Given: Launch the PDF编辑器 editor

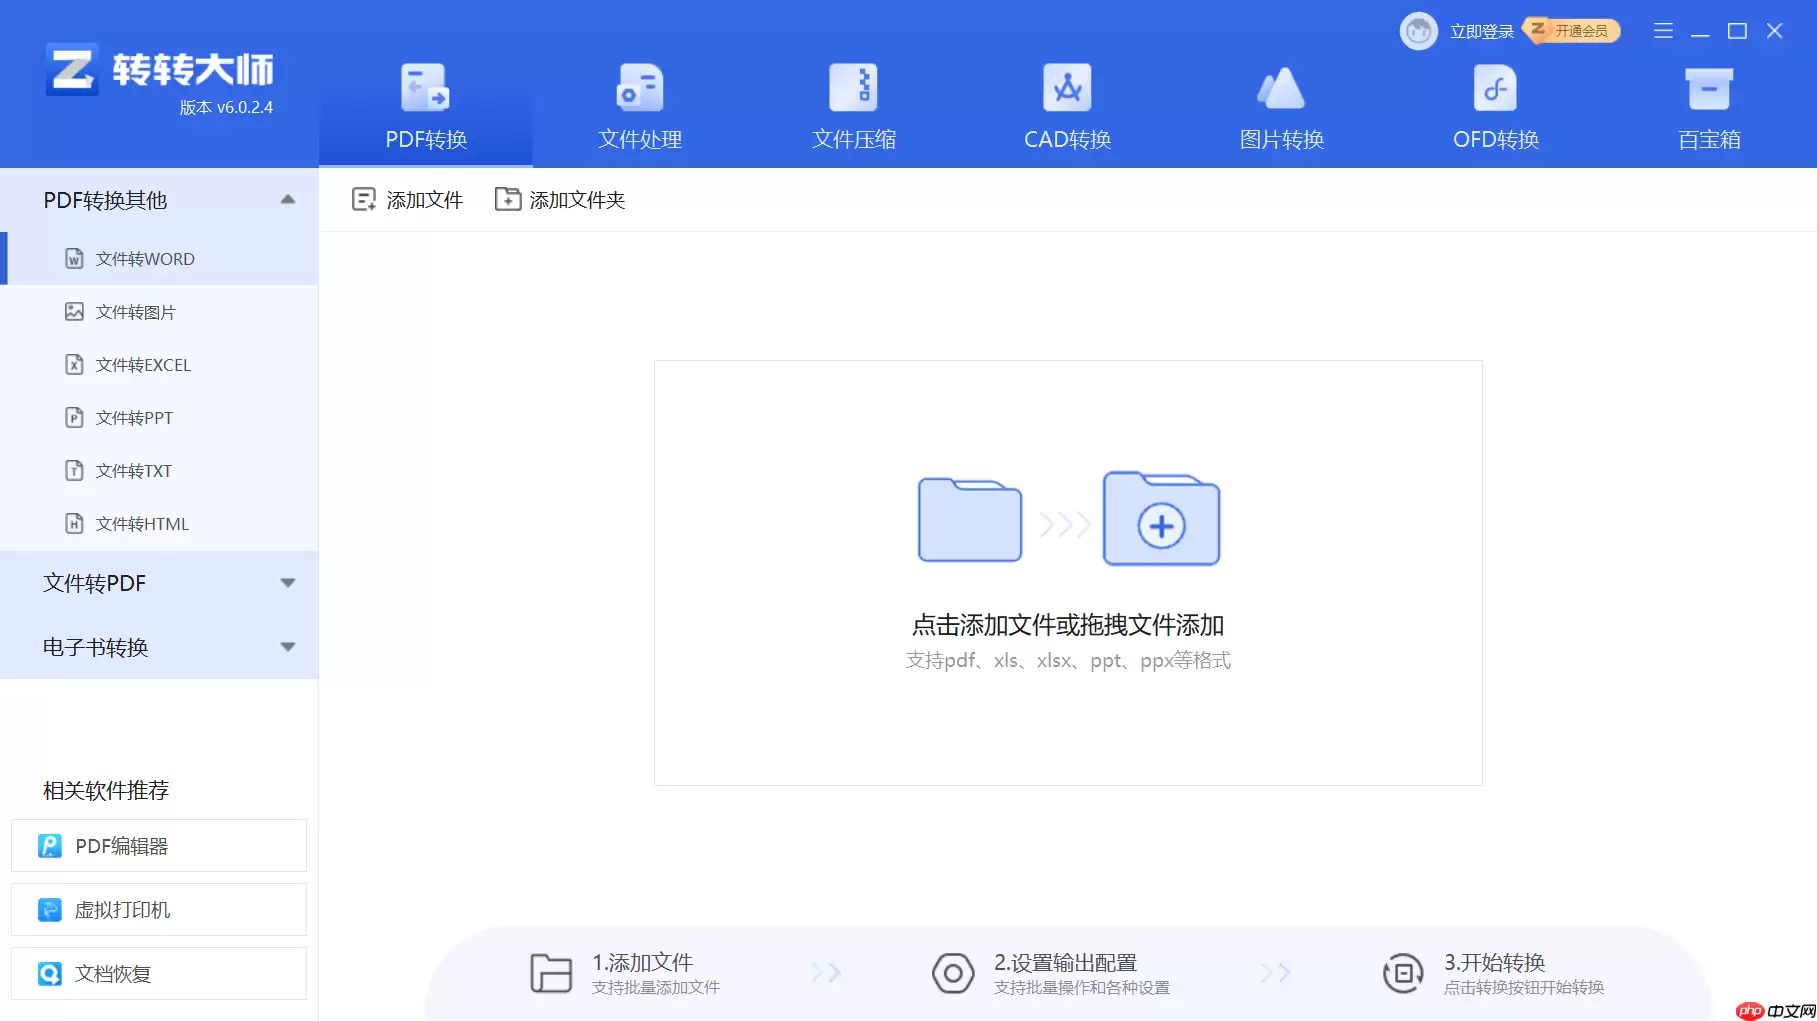Looking at the screenshot, I should click(x=157, y=845).
